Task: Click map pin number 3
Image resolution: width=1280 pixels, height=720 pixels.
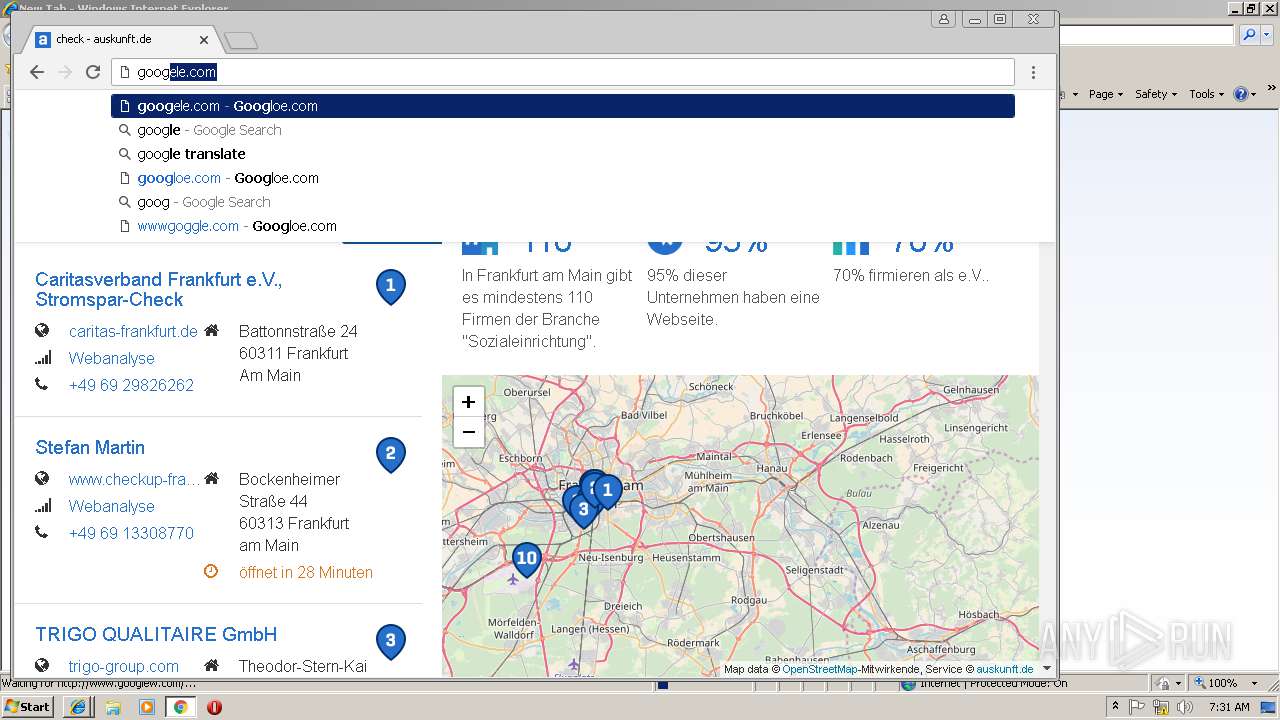Action: (x=583, y=510)
